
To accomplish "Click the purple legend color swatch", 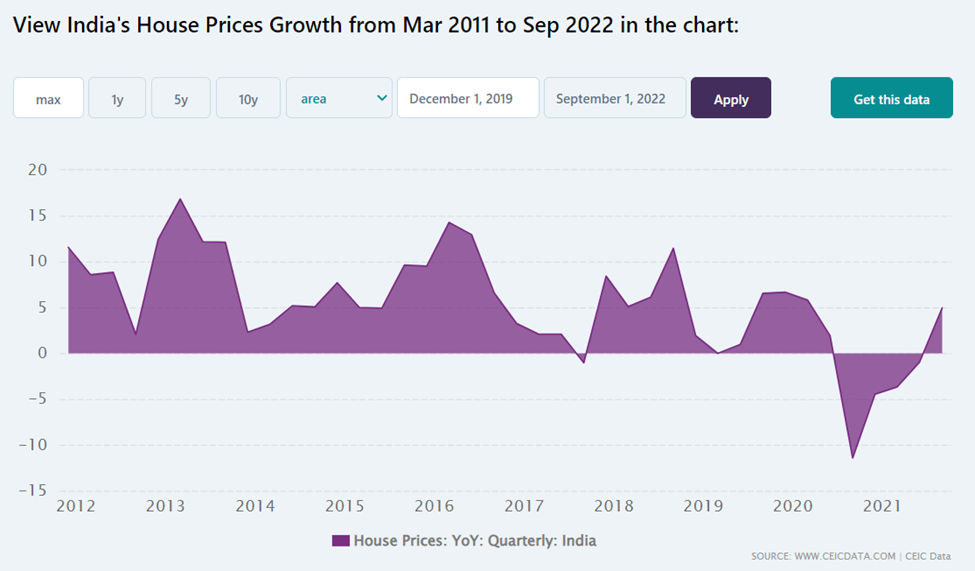I will [x=340, y=541].
